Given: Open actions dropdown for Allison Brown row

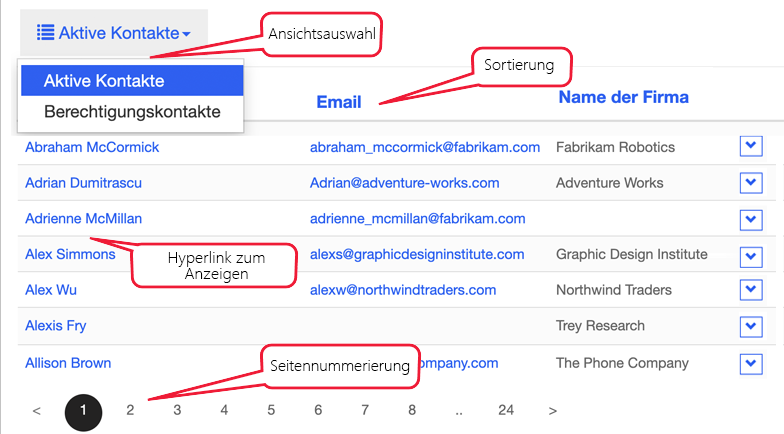Looking at the screenshot, I should click(x=751, y=362).
